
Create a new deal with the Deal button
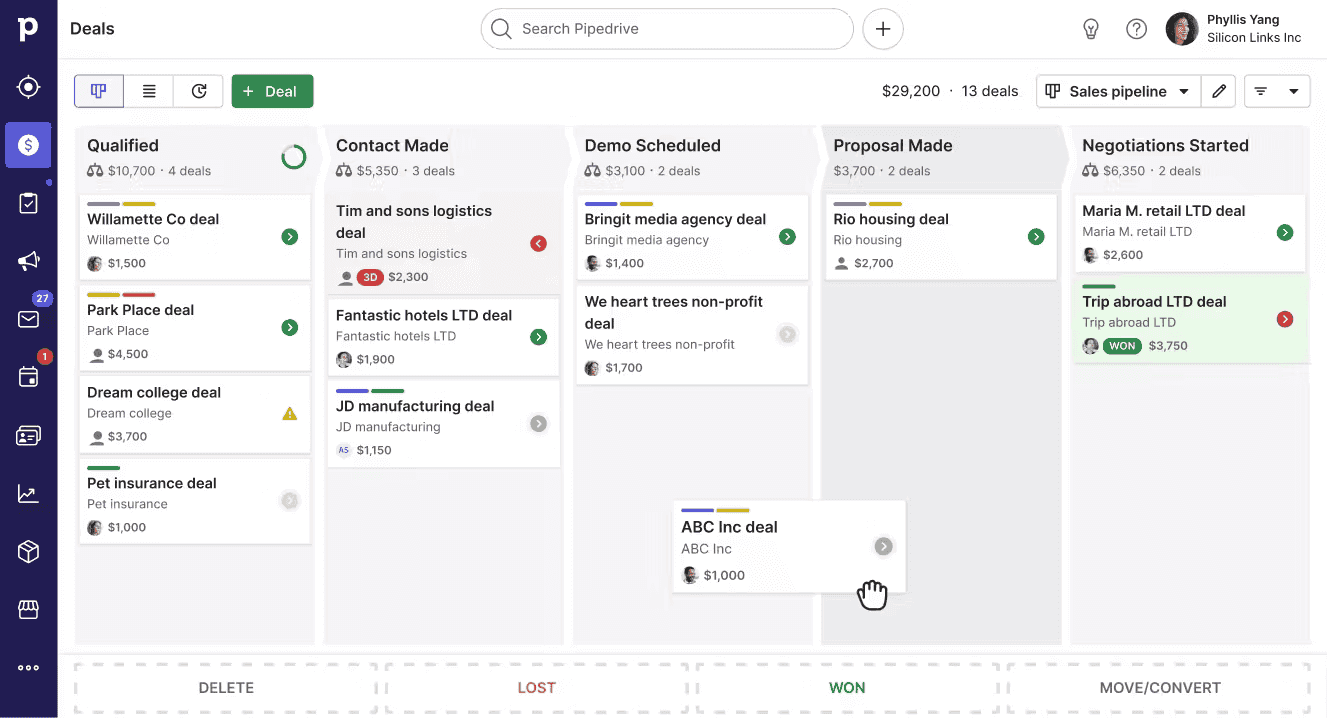pos(272,91)
